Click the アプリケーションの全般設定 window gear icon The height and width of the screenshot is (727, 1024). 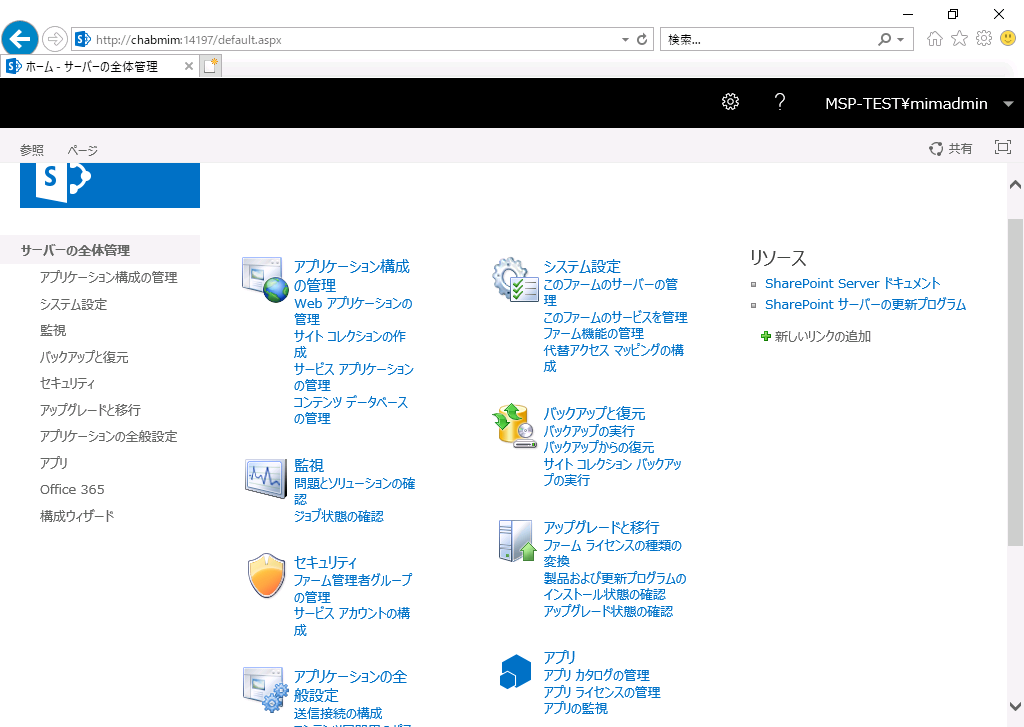coord(265,690)
